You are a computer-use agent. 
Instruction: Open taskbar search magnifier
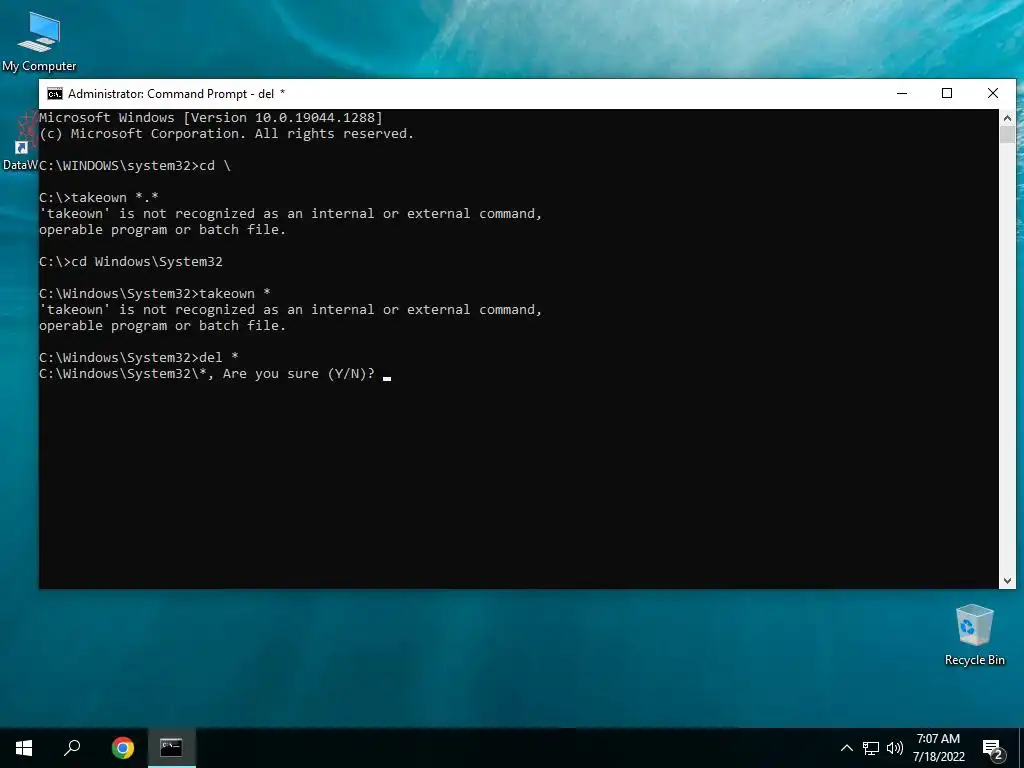[x=72, y=748]
